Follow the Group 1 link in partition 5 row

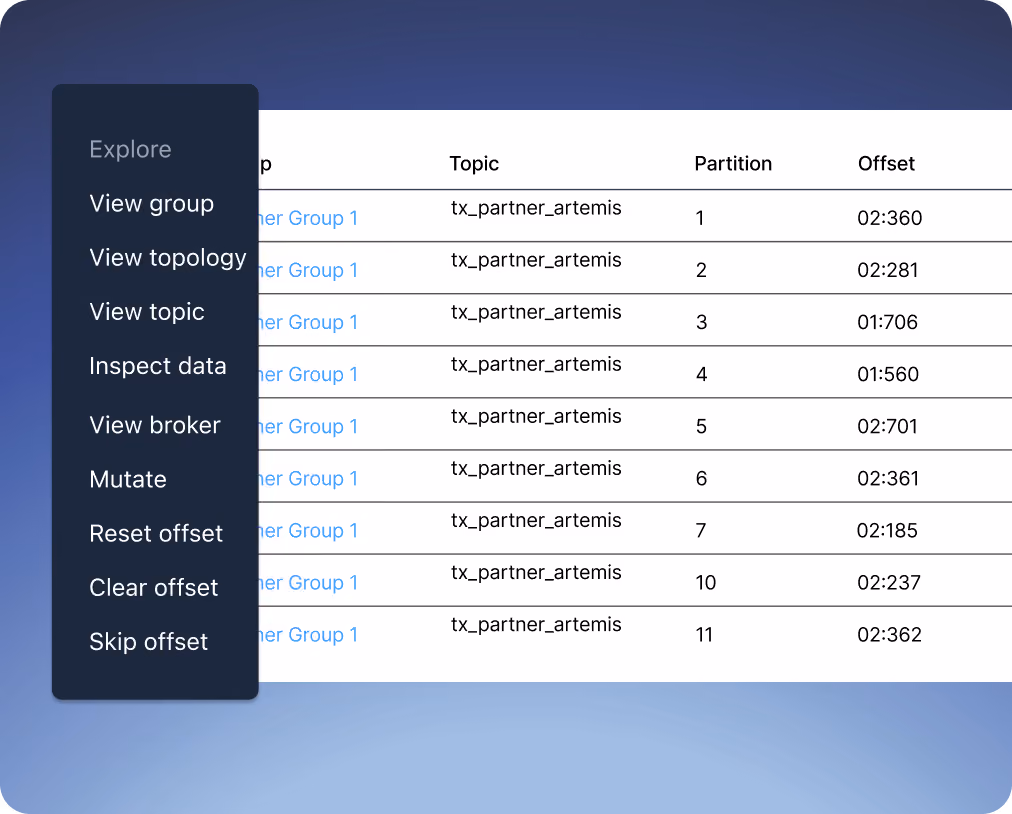(x=309, y=427)
